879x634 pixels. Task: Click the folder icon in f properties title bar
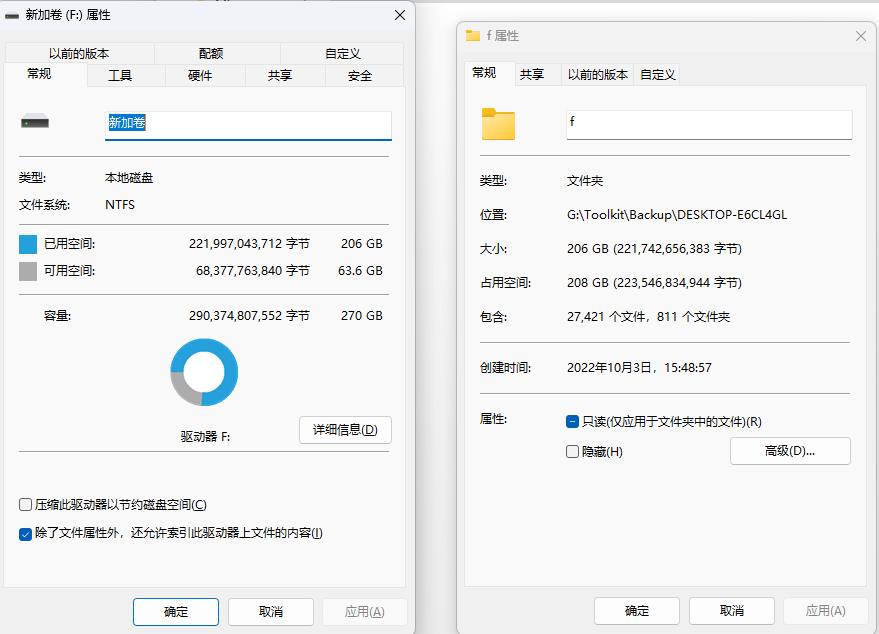coord(470,35)
